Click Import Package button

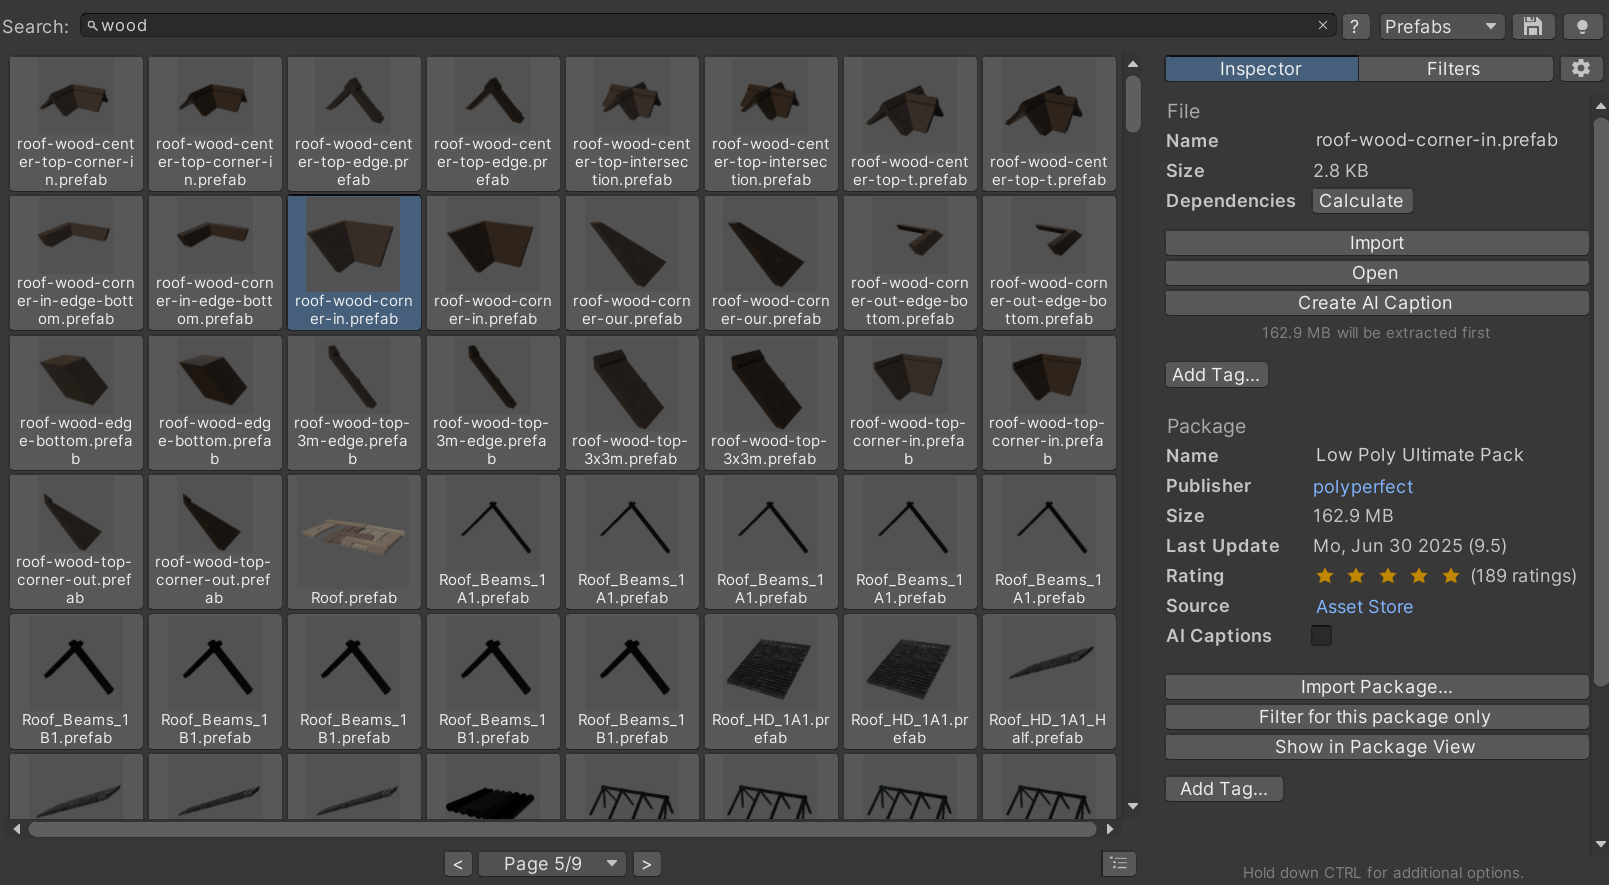click(1377, 687)
